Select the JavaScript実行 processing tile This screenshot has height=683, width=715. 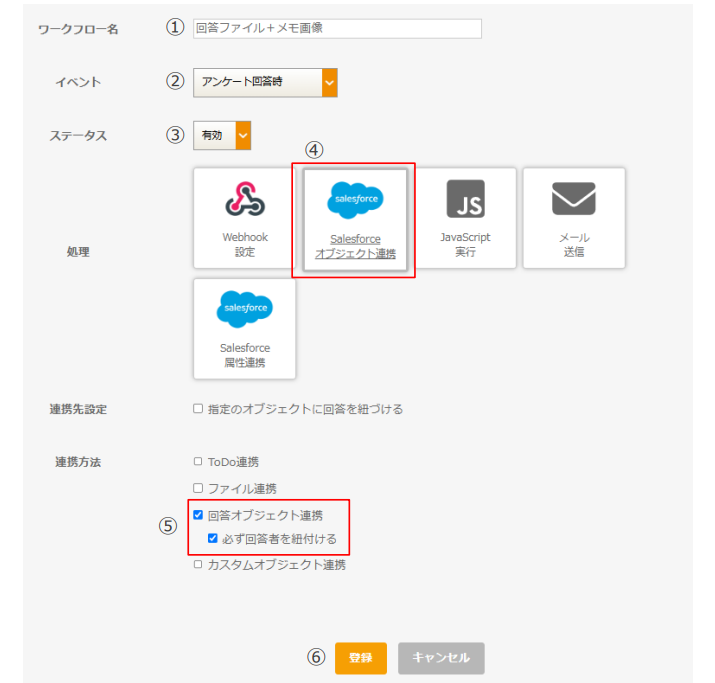click(465, 218)
